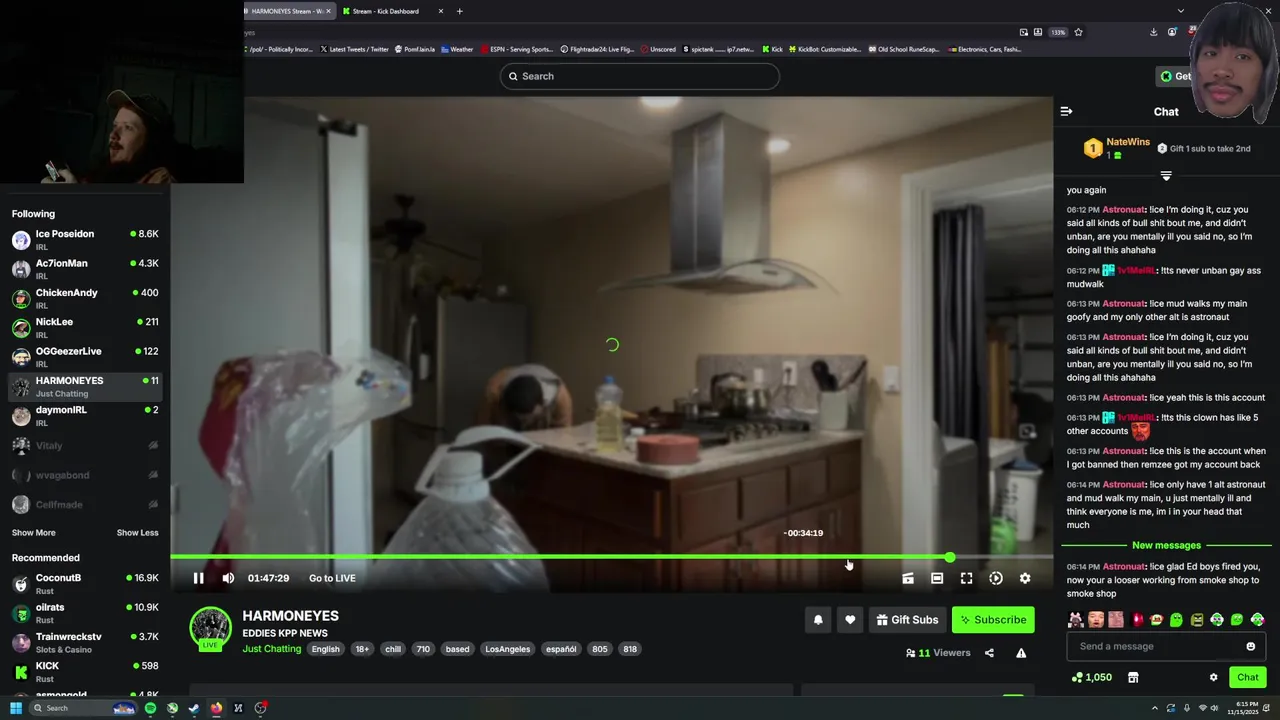Click Astronuat username in latest chat message
The height and width of the screenshot is (720, 1280).
click(x=1123, y=567)
